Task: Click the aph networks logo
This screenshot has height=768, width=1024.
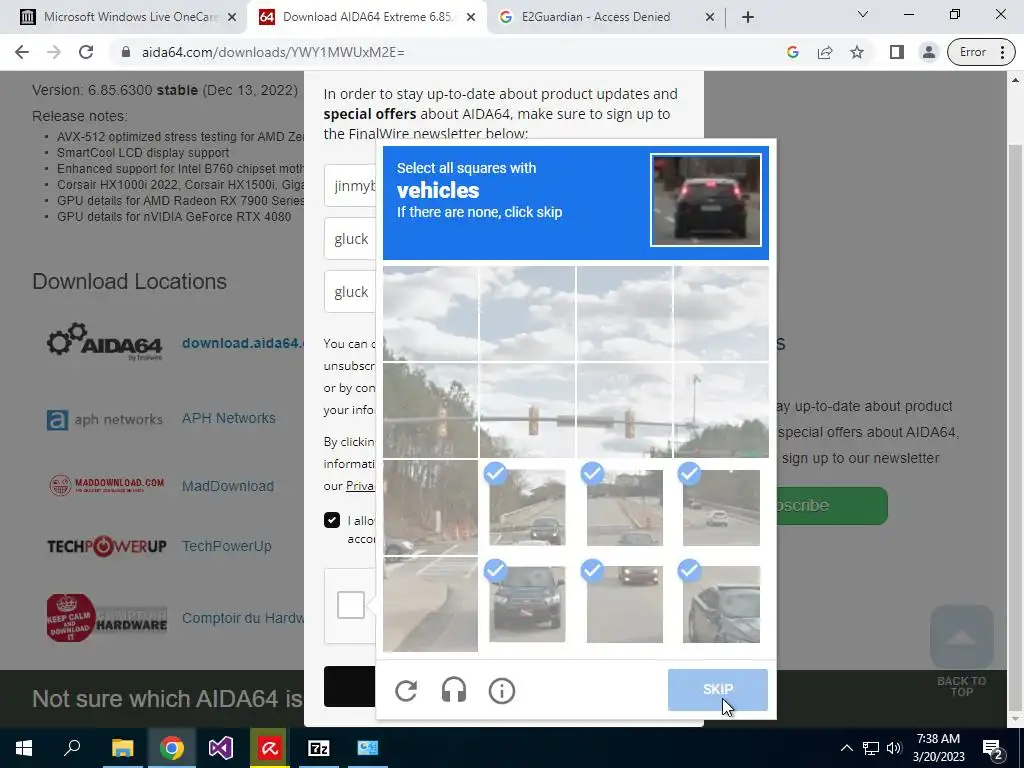Action: (x=104, y=419)
